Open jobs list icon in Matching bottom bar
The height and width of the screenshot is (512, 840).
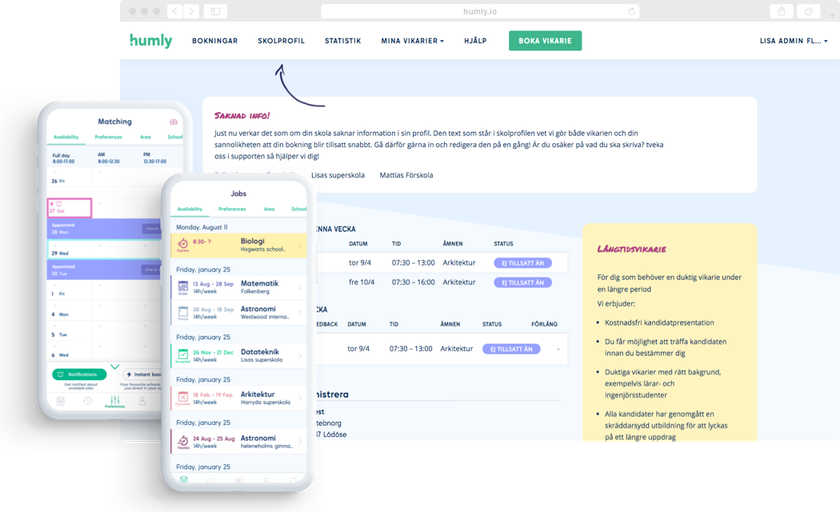click(x=61, y=401)
